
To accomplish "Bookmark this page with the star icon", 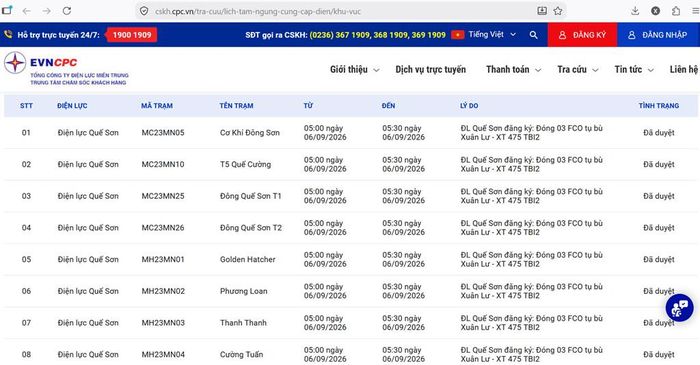I will 558,11.
